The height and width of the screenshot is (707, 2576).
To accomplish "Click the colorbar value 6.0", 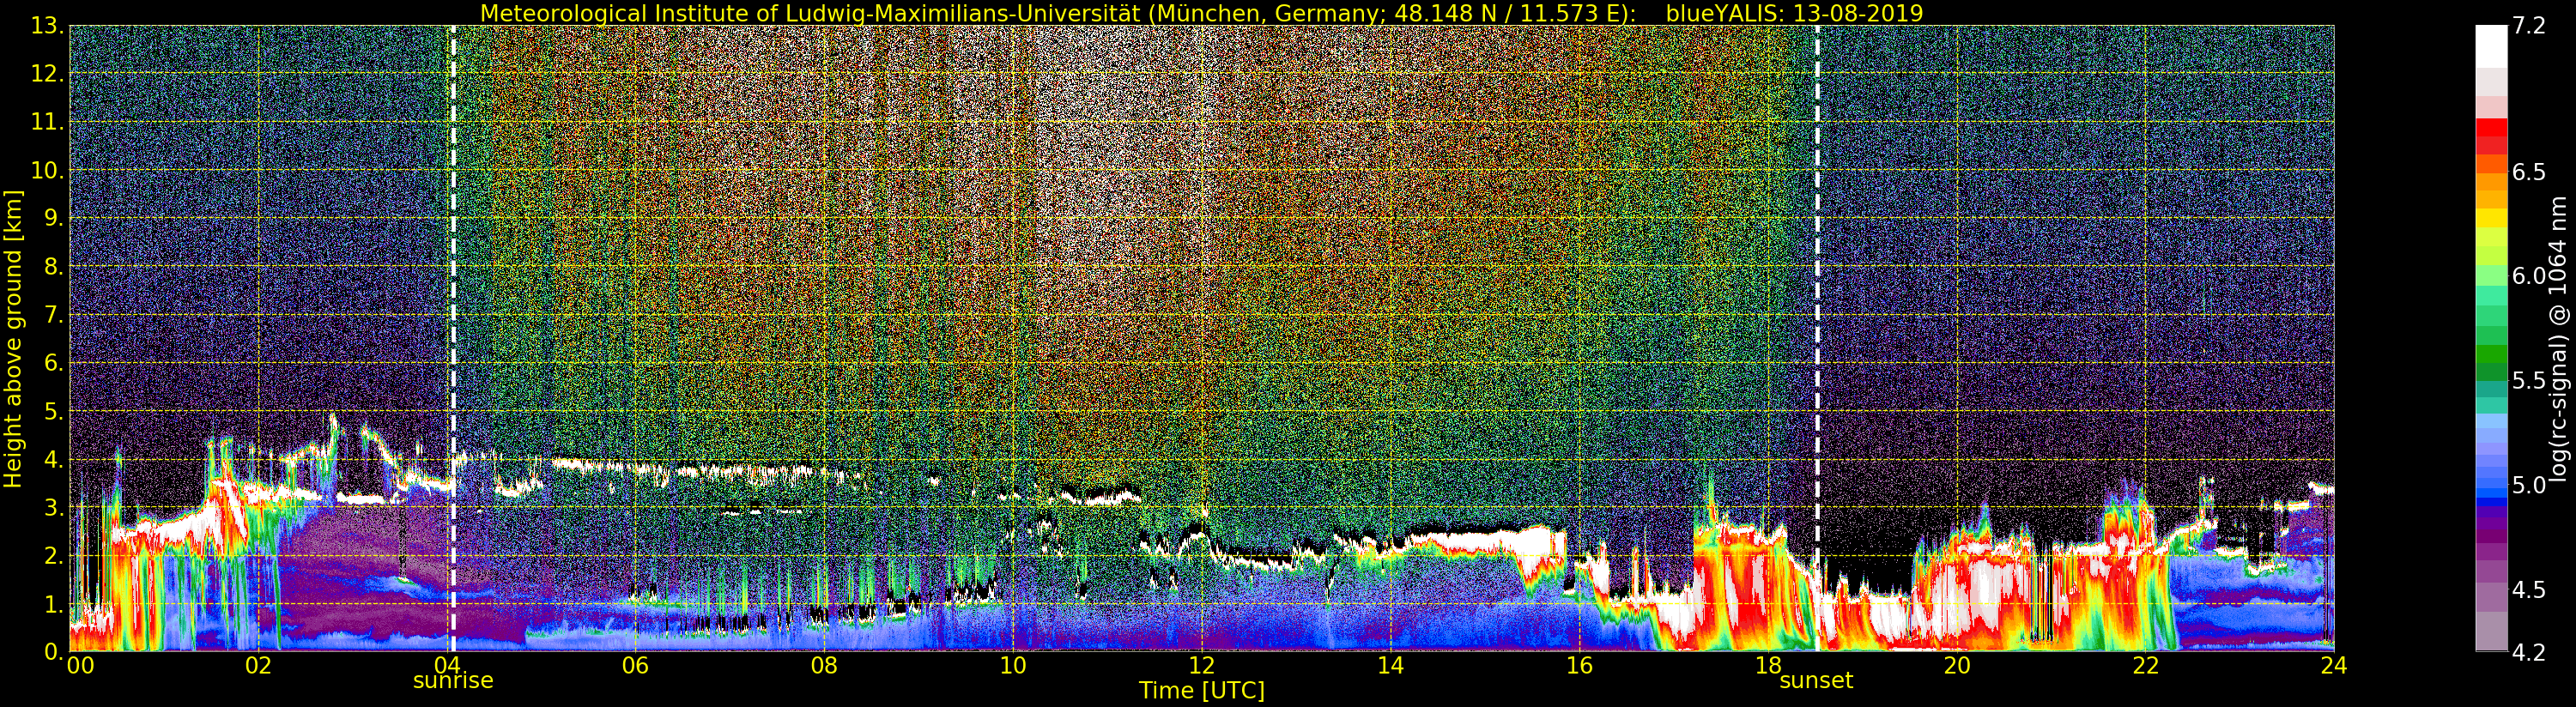I will click(2528, 276).
